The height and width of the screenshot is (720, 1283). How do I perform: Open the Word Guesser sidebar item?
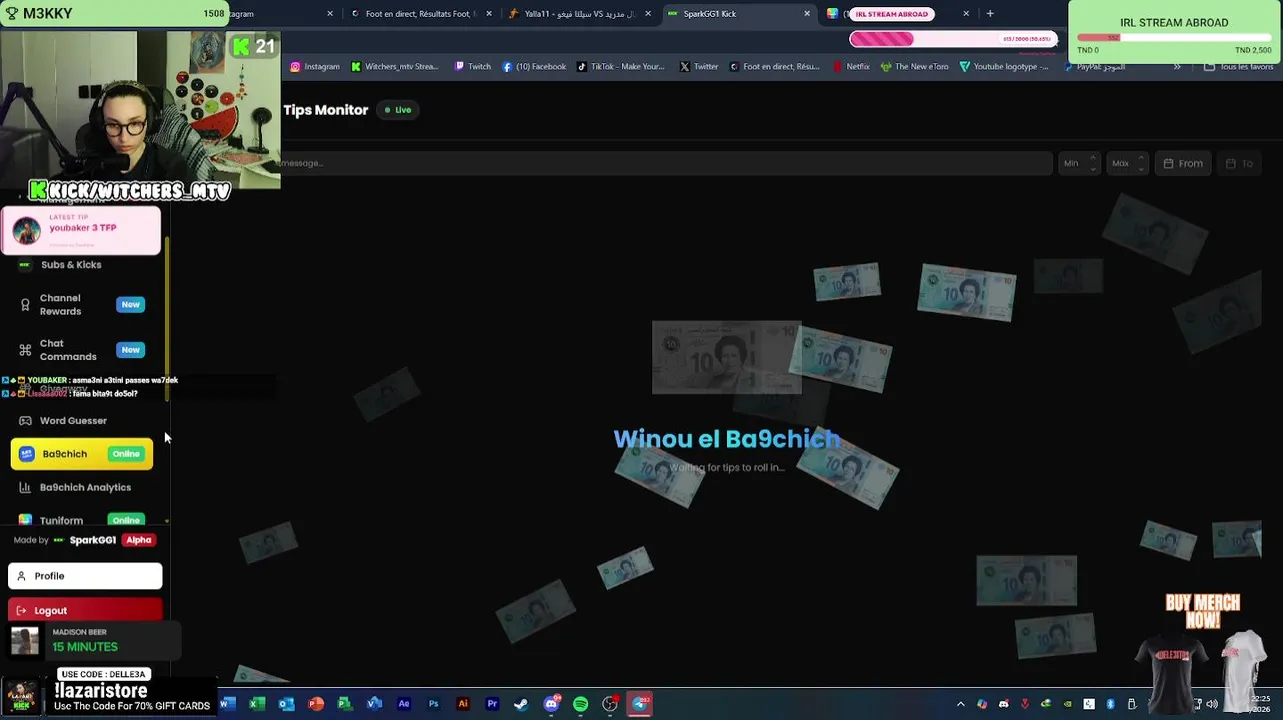(x=82, y=421)
